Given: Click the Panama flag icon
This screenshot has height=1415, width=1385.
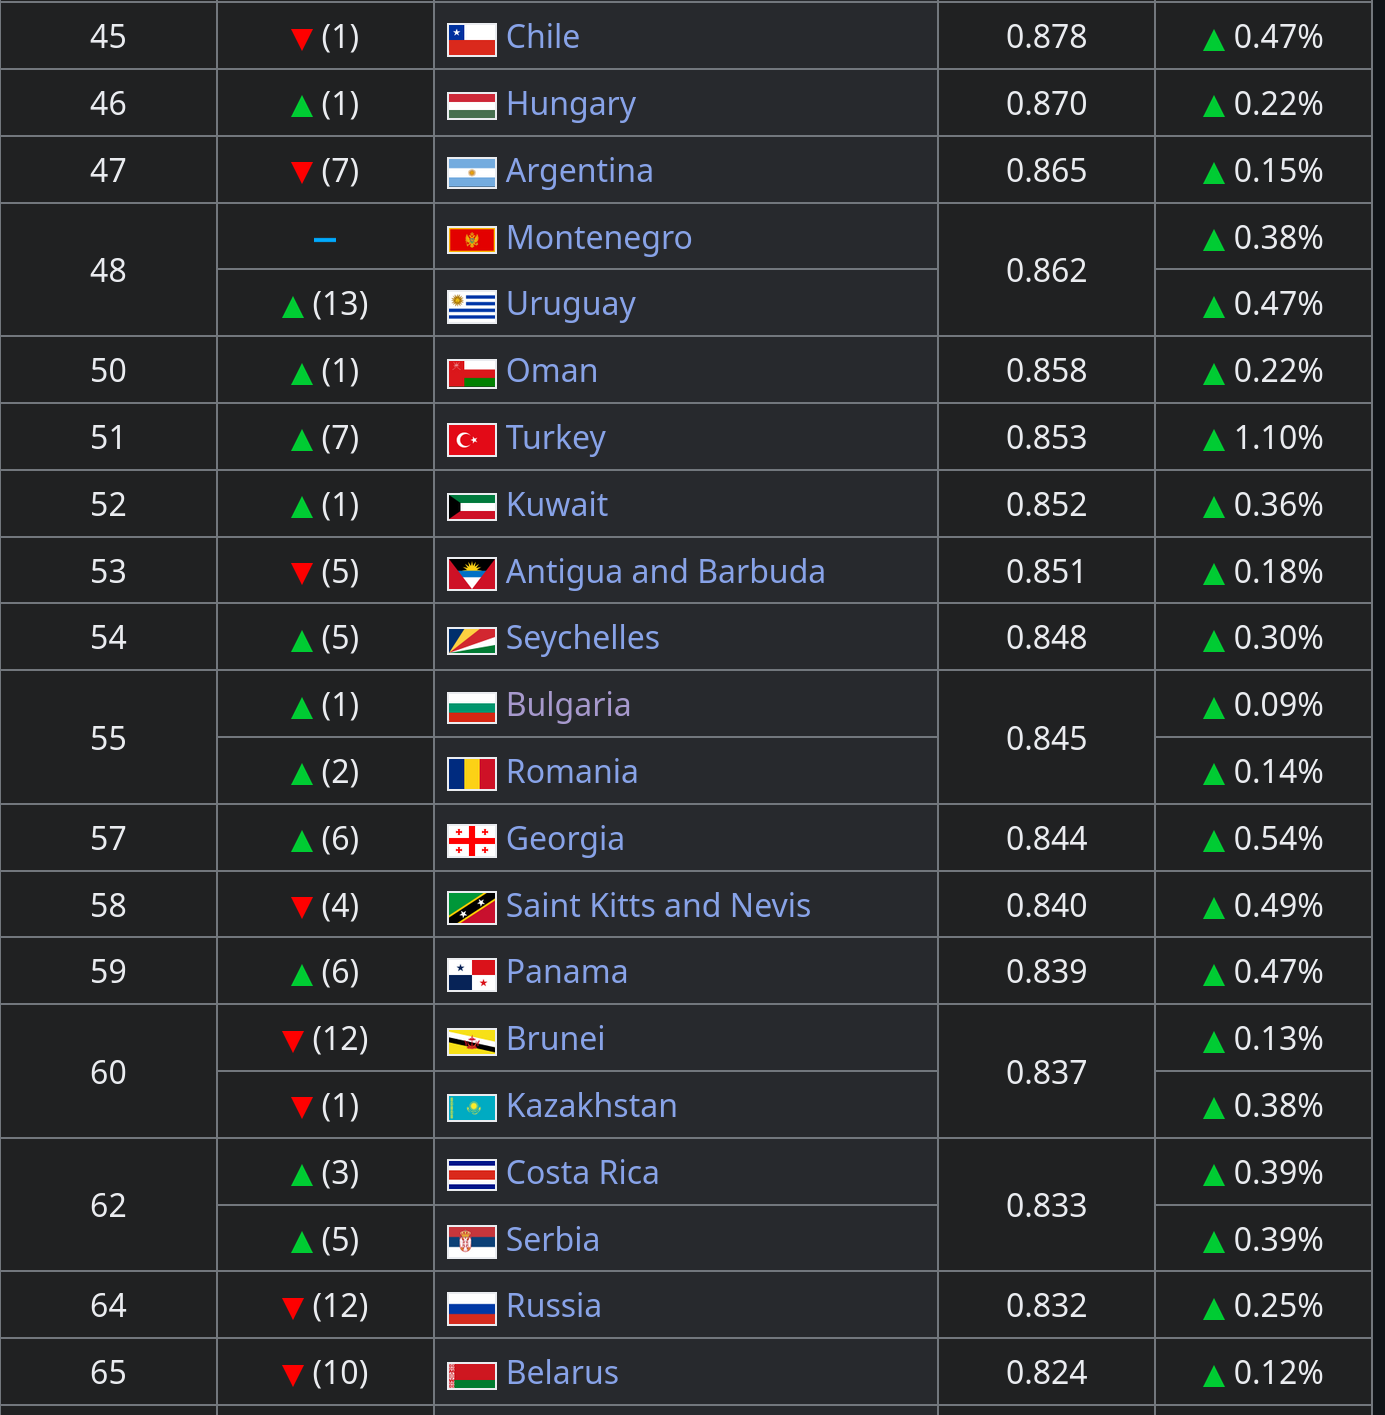Looking at the screenshot, I should coord(471,975).
